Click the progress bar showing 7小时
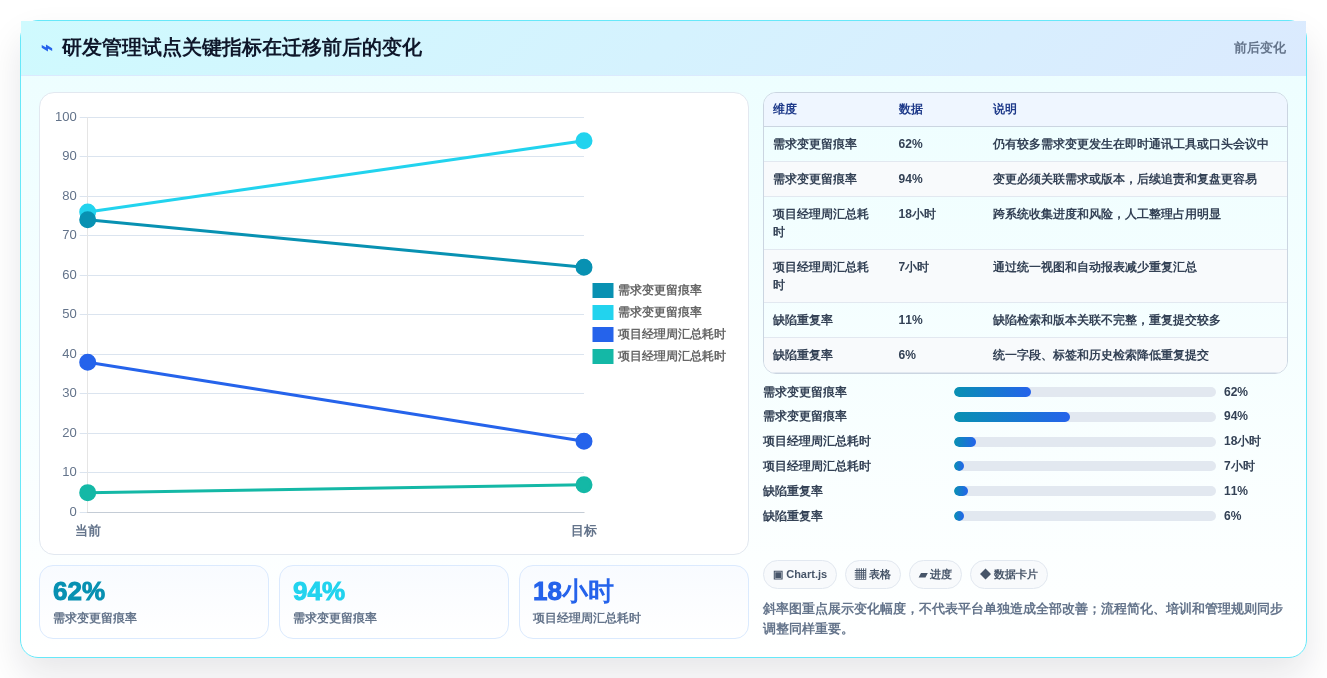This screenshot has height=678, width=1327. pyautogui.click(x=1085, y=466)
